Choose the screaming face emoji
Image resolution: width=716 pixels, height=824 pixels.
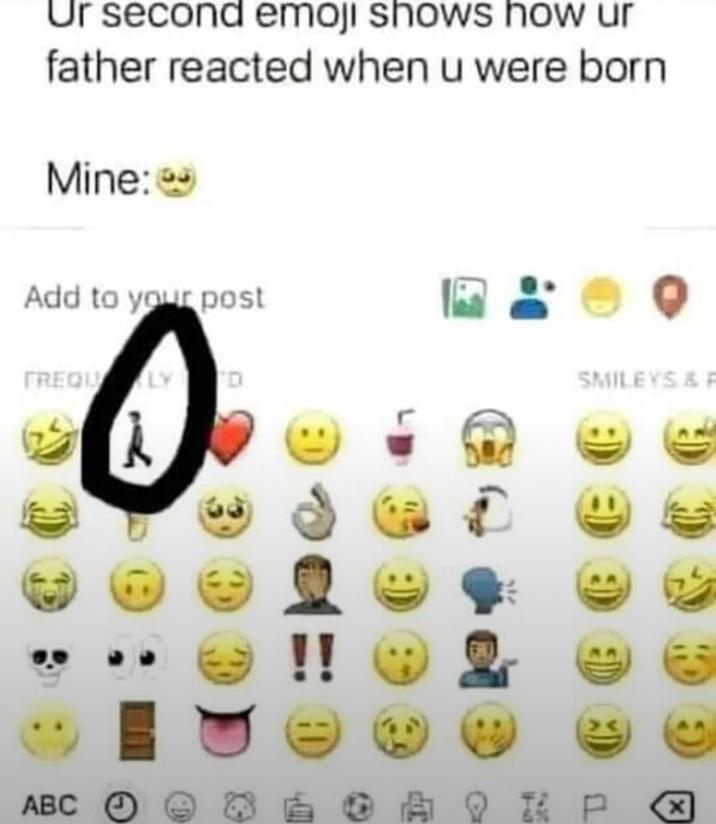click(x=488, y=438)
